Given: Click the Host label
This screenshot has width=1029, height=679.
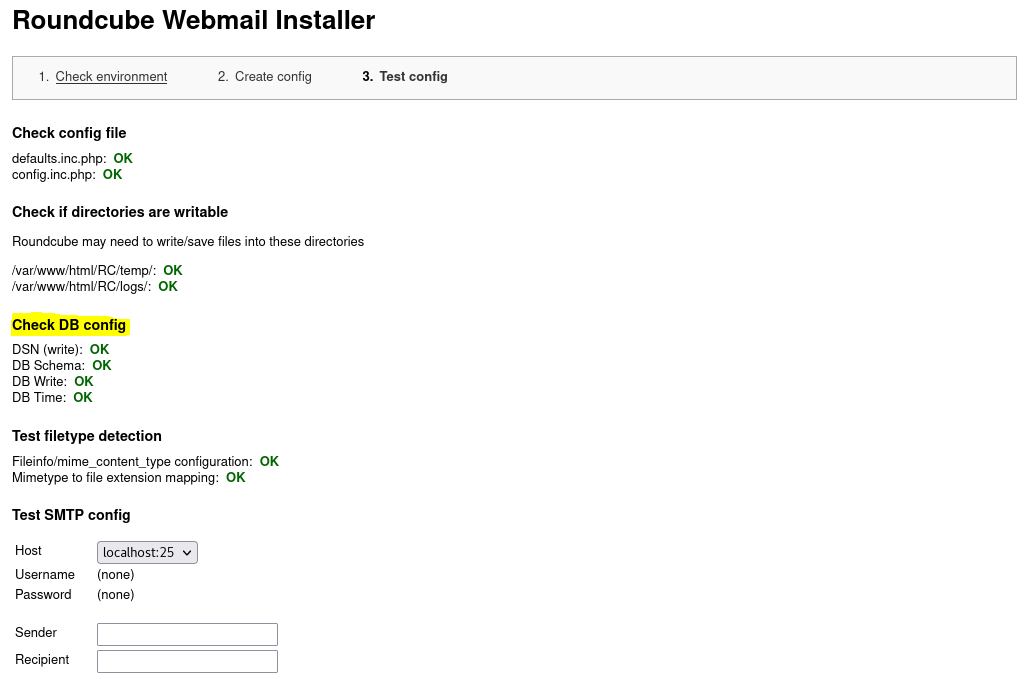Looking at the screenshot, I should (28, 550).
